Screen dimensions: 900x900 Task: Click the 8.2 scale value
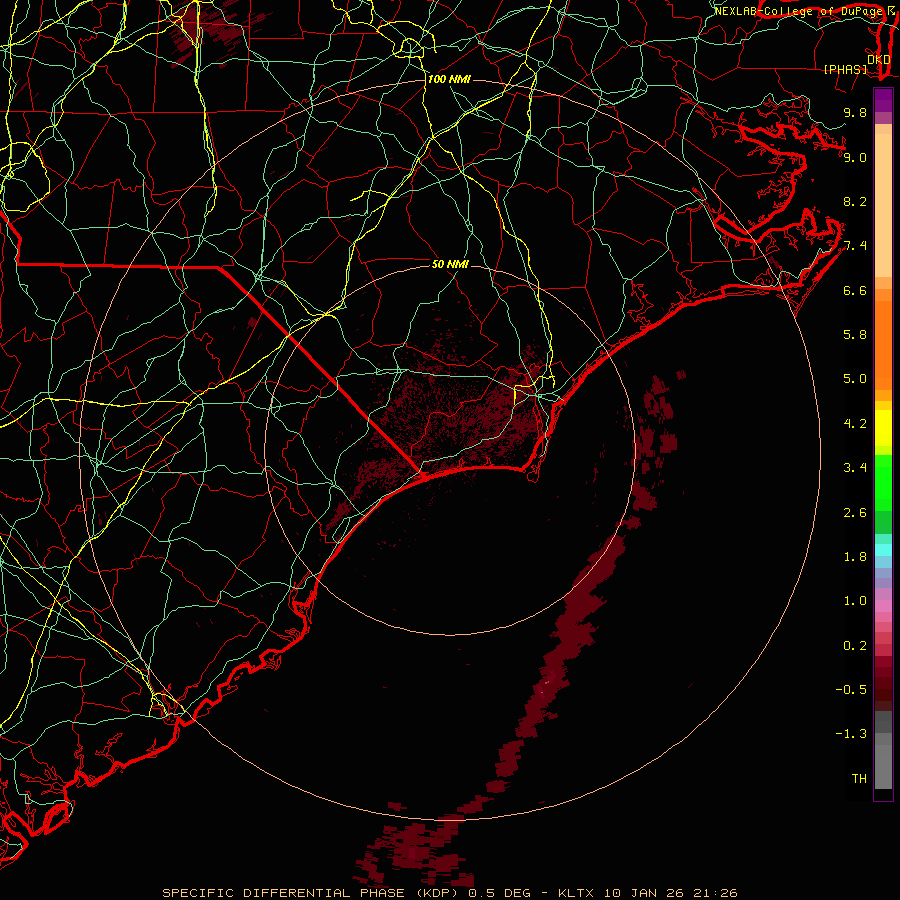(x=855, y=201)
